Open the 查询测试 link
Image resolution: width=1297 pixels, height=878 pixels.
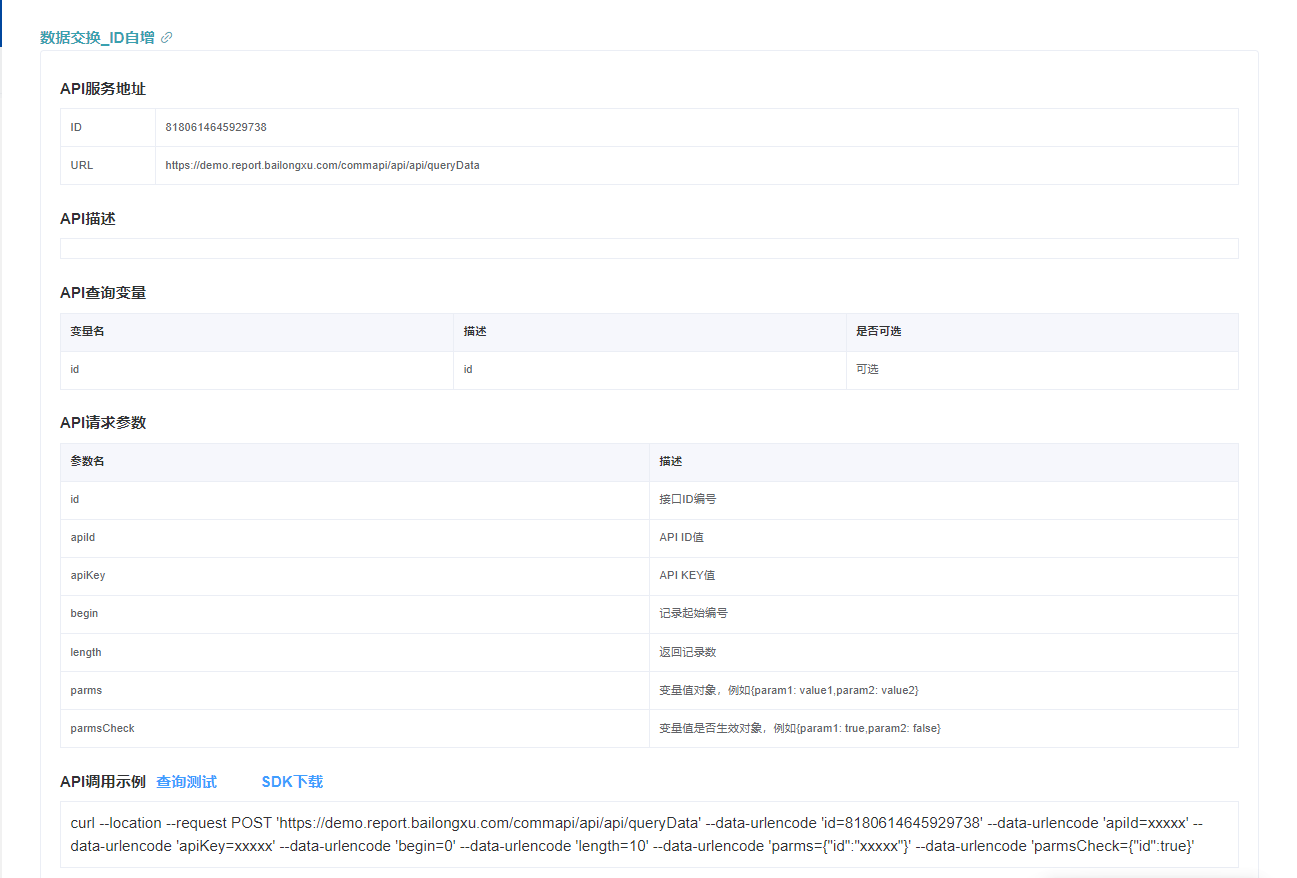[186, 782]
